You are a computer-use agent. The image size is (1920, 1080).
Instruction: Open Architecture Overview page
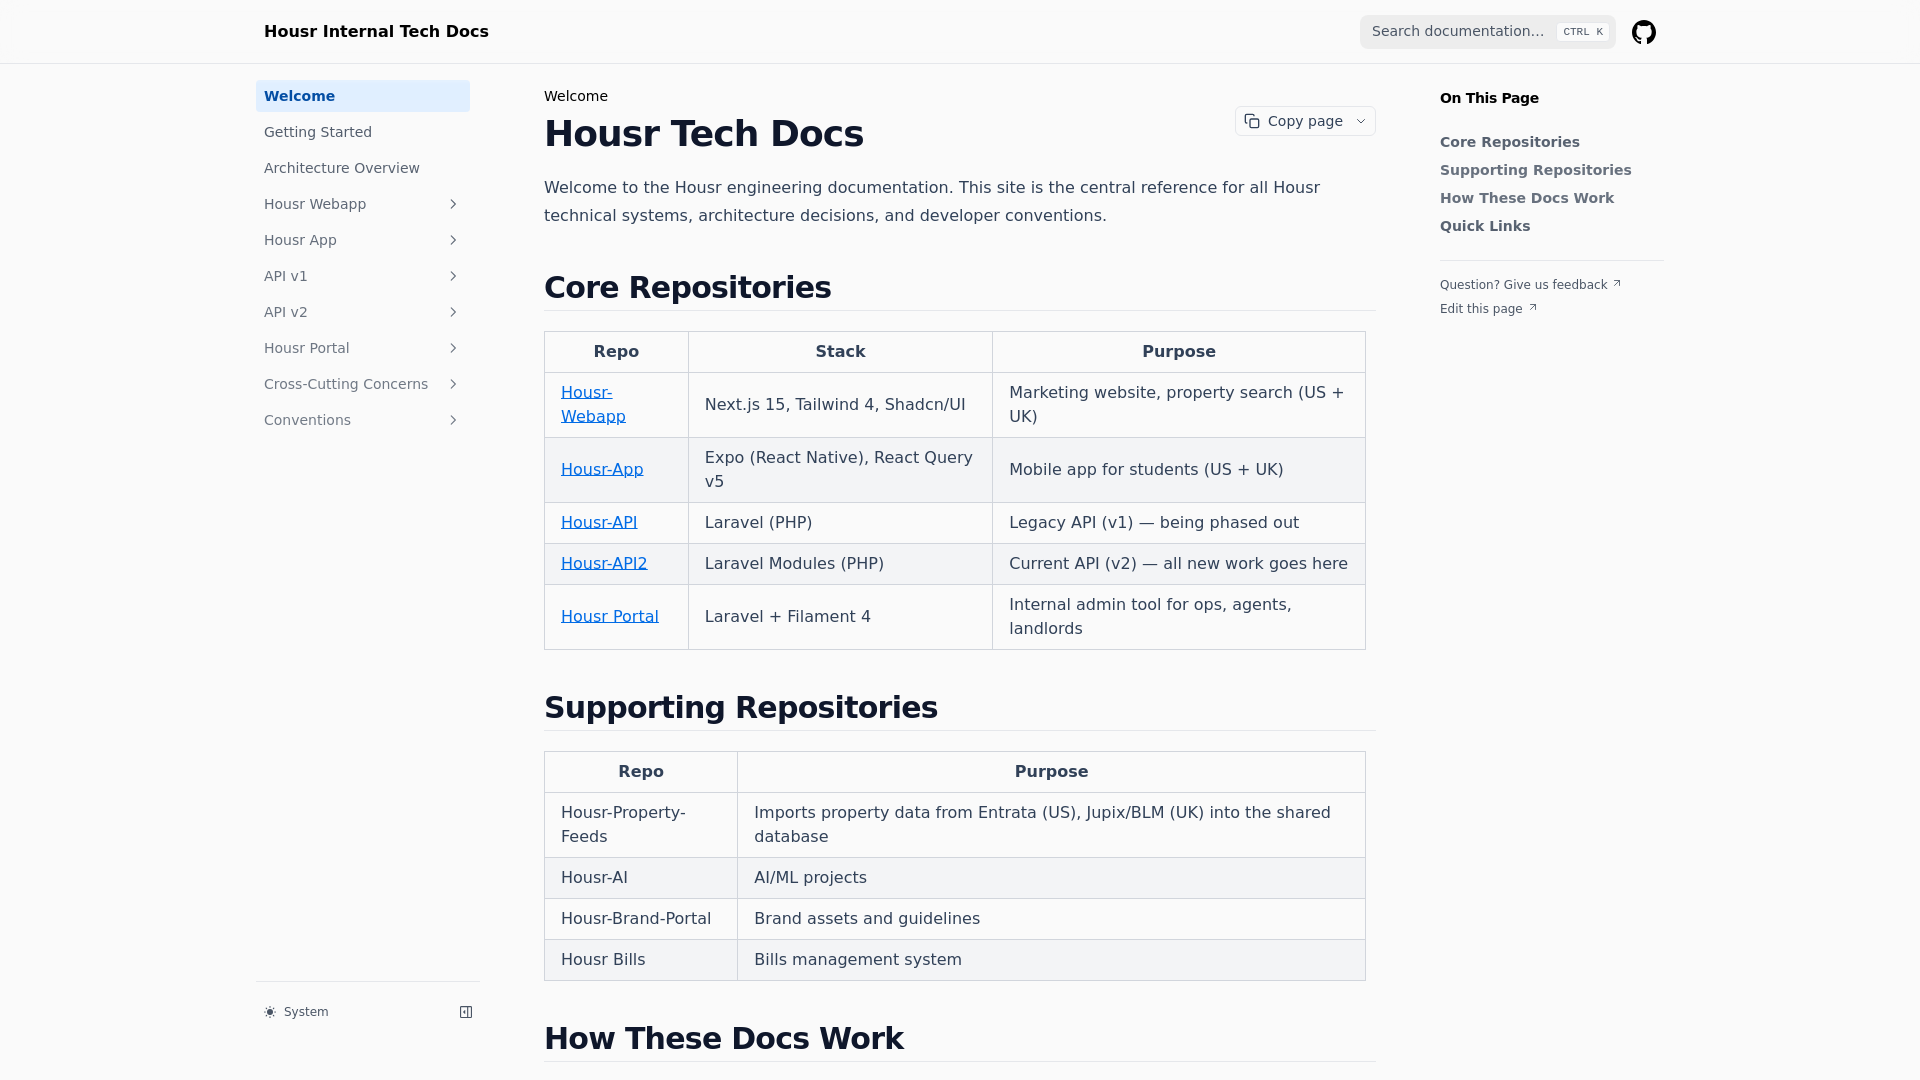(x=363, y=168)
